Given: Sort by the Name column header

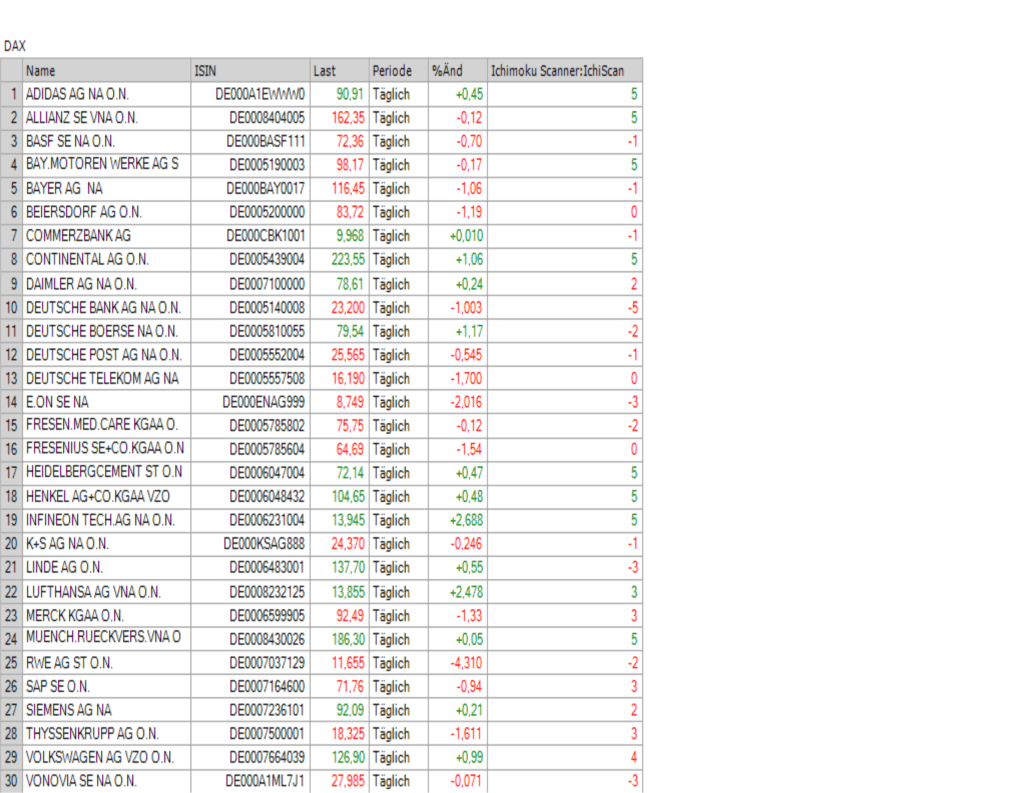Looking at the screenshot, I should pos(107,71).
